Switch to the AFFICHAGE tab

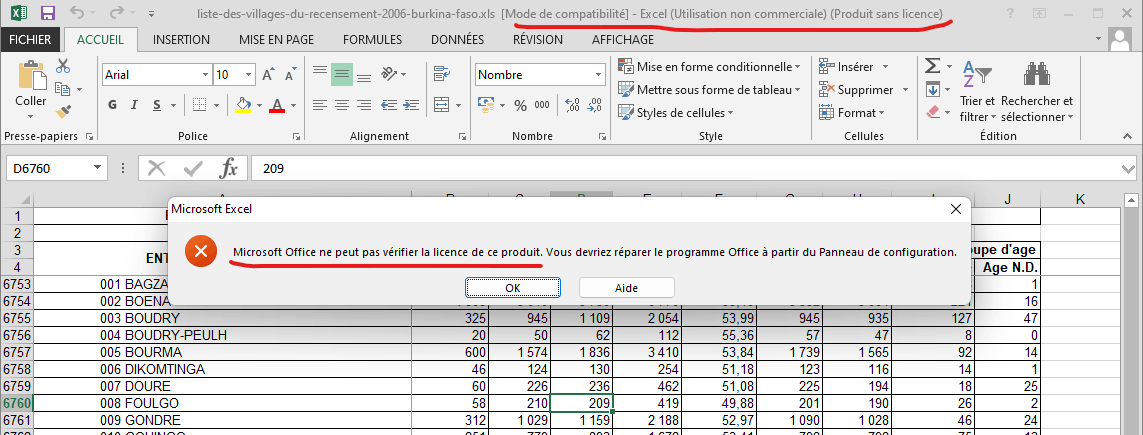coord(623,40)
